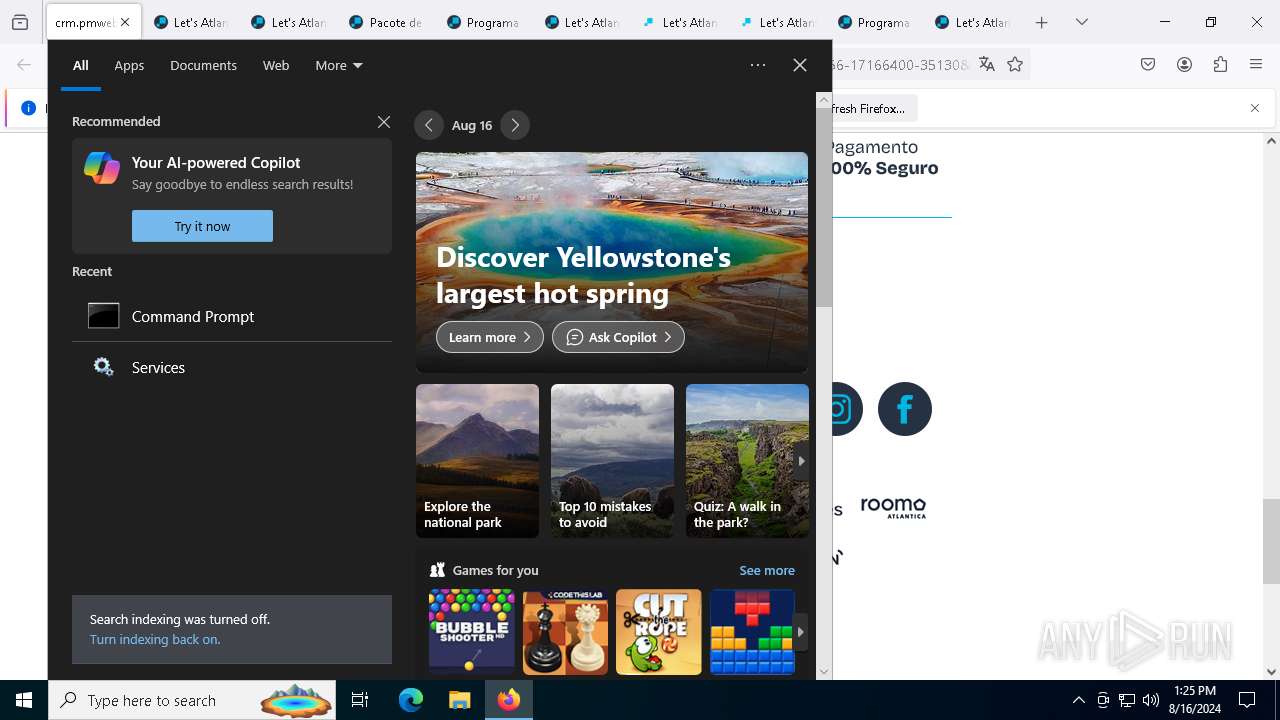Open Bubble Shooter game tile
1280x720 pixels.
[x=471, y=631]
